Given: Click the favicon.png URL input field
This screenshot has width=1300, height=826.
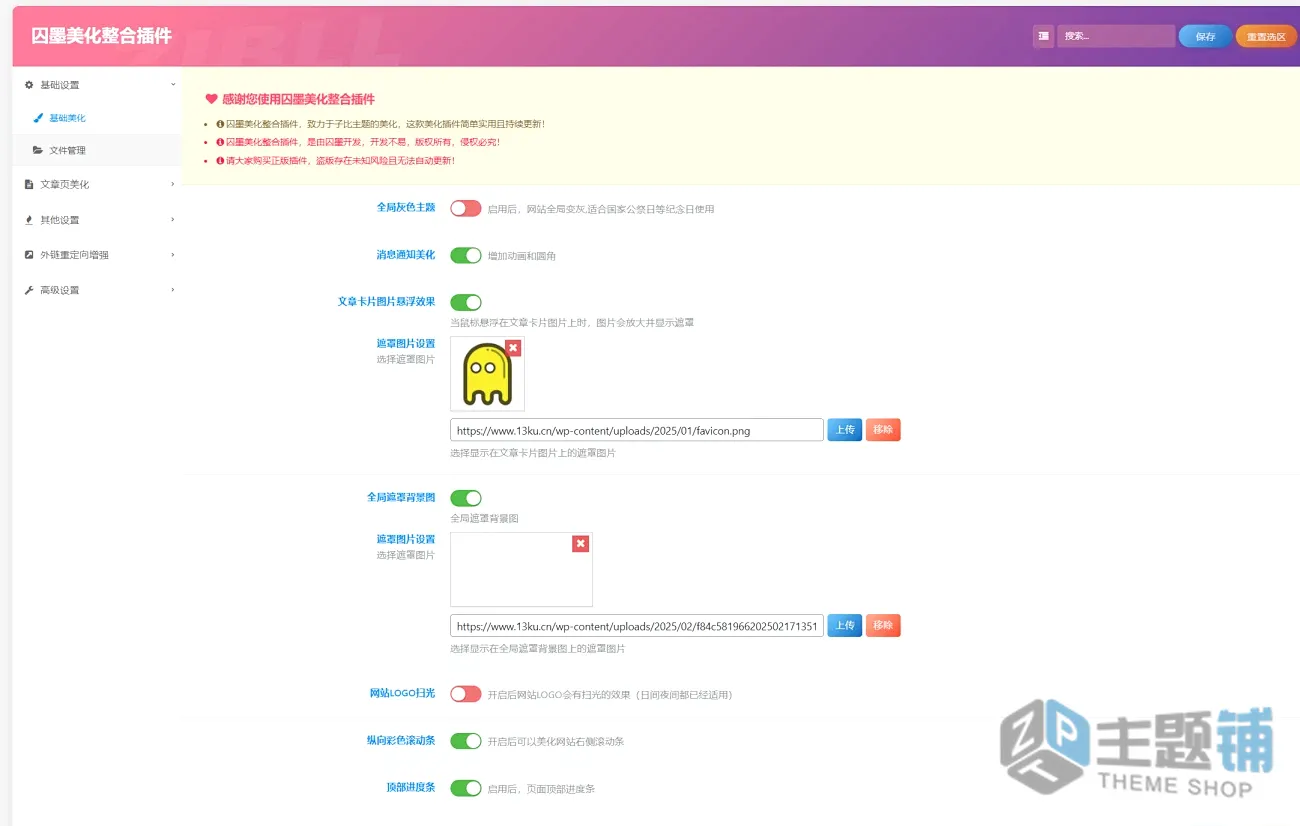Looking at the screenshot, I should point(637,430).
